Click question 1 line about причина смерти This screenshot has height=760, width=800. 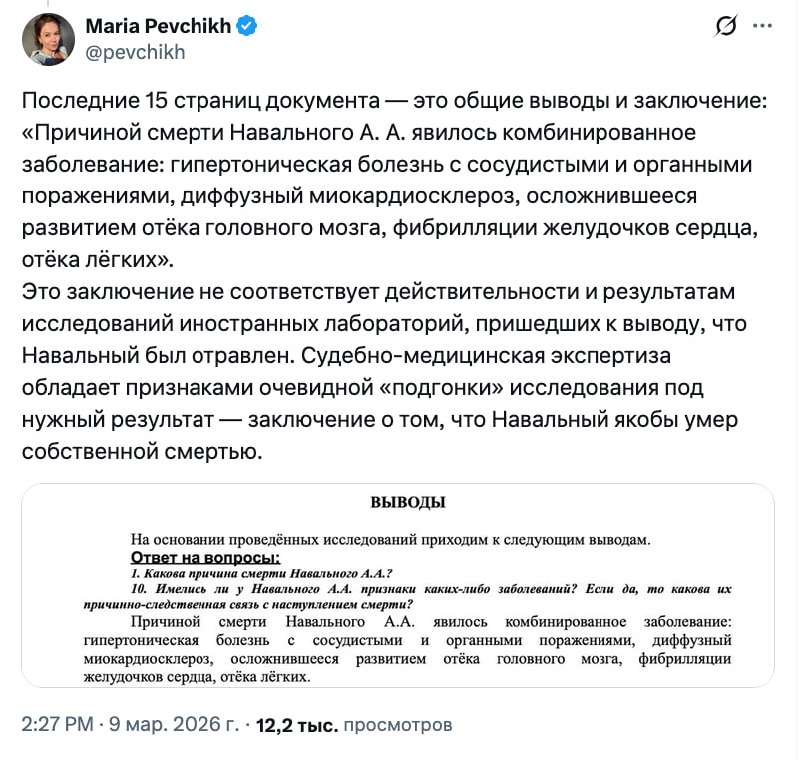pos(260,573)
